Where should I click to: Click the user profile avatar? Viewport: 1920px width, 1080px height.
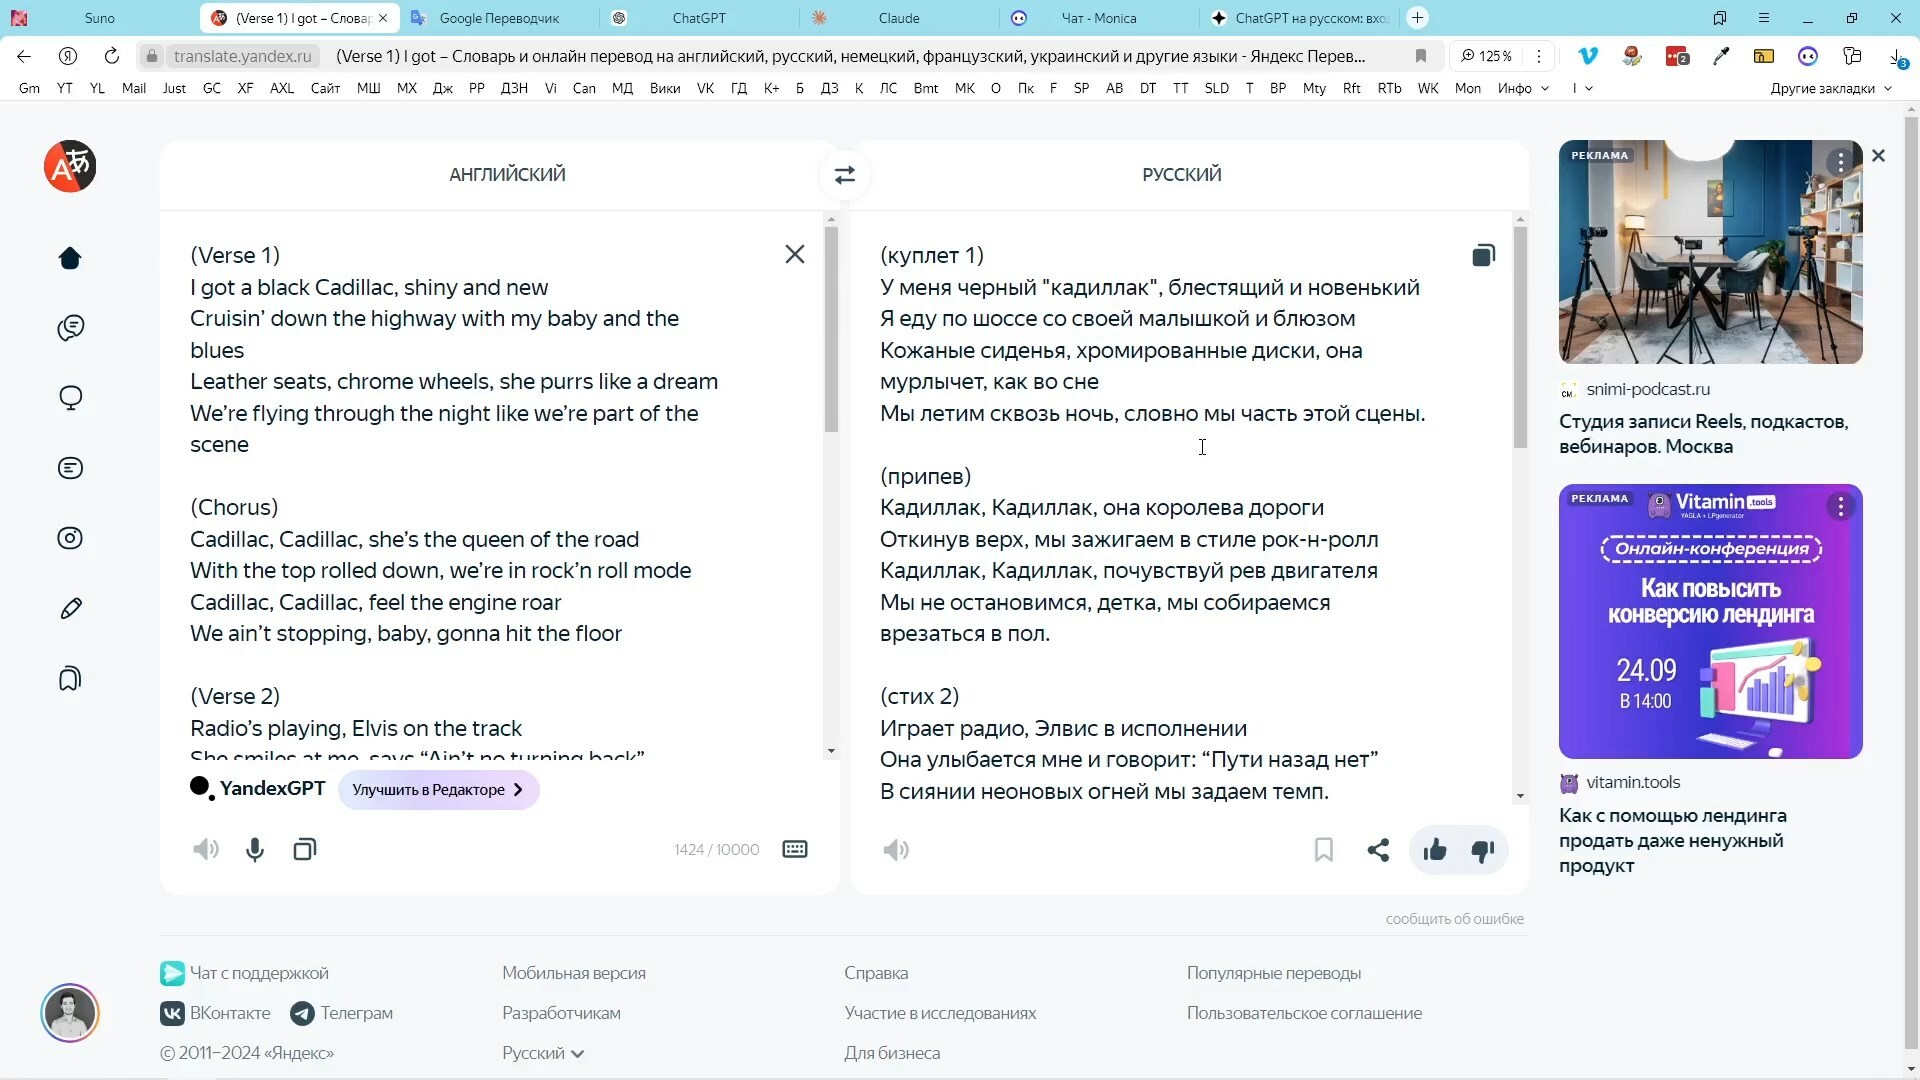coord(70,1013)
